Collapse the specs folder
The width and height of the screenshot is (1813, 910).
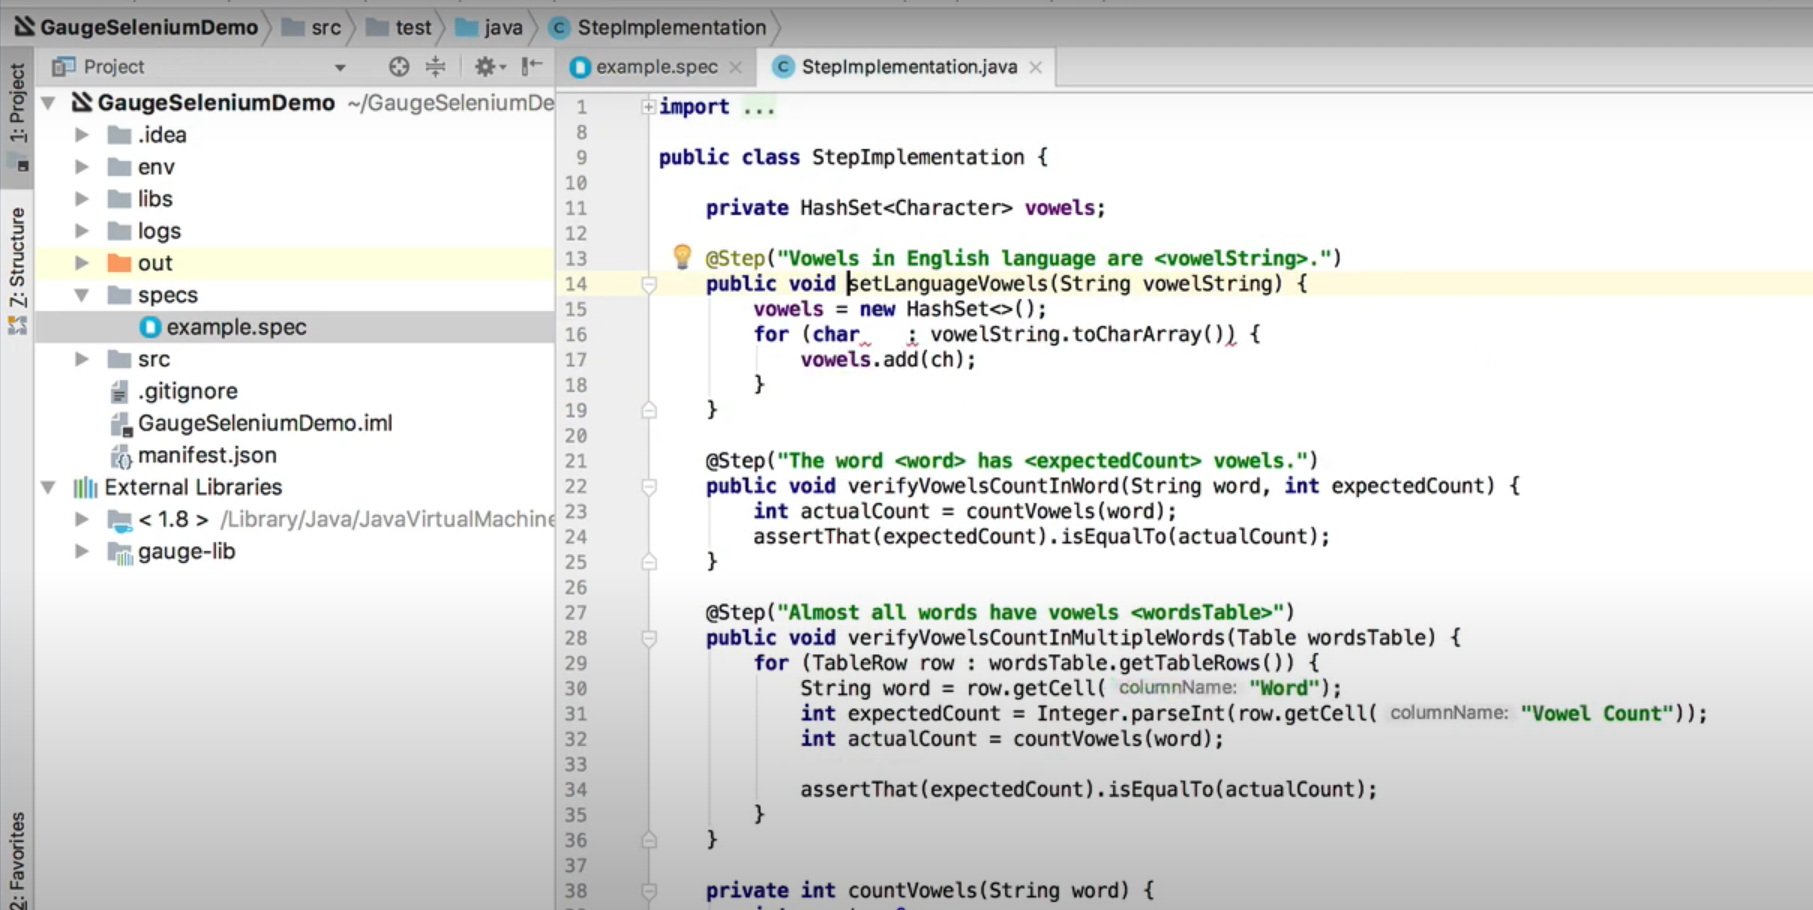point(82,295)
